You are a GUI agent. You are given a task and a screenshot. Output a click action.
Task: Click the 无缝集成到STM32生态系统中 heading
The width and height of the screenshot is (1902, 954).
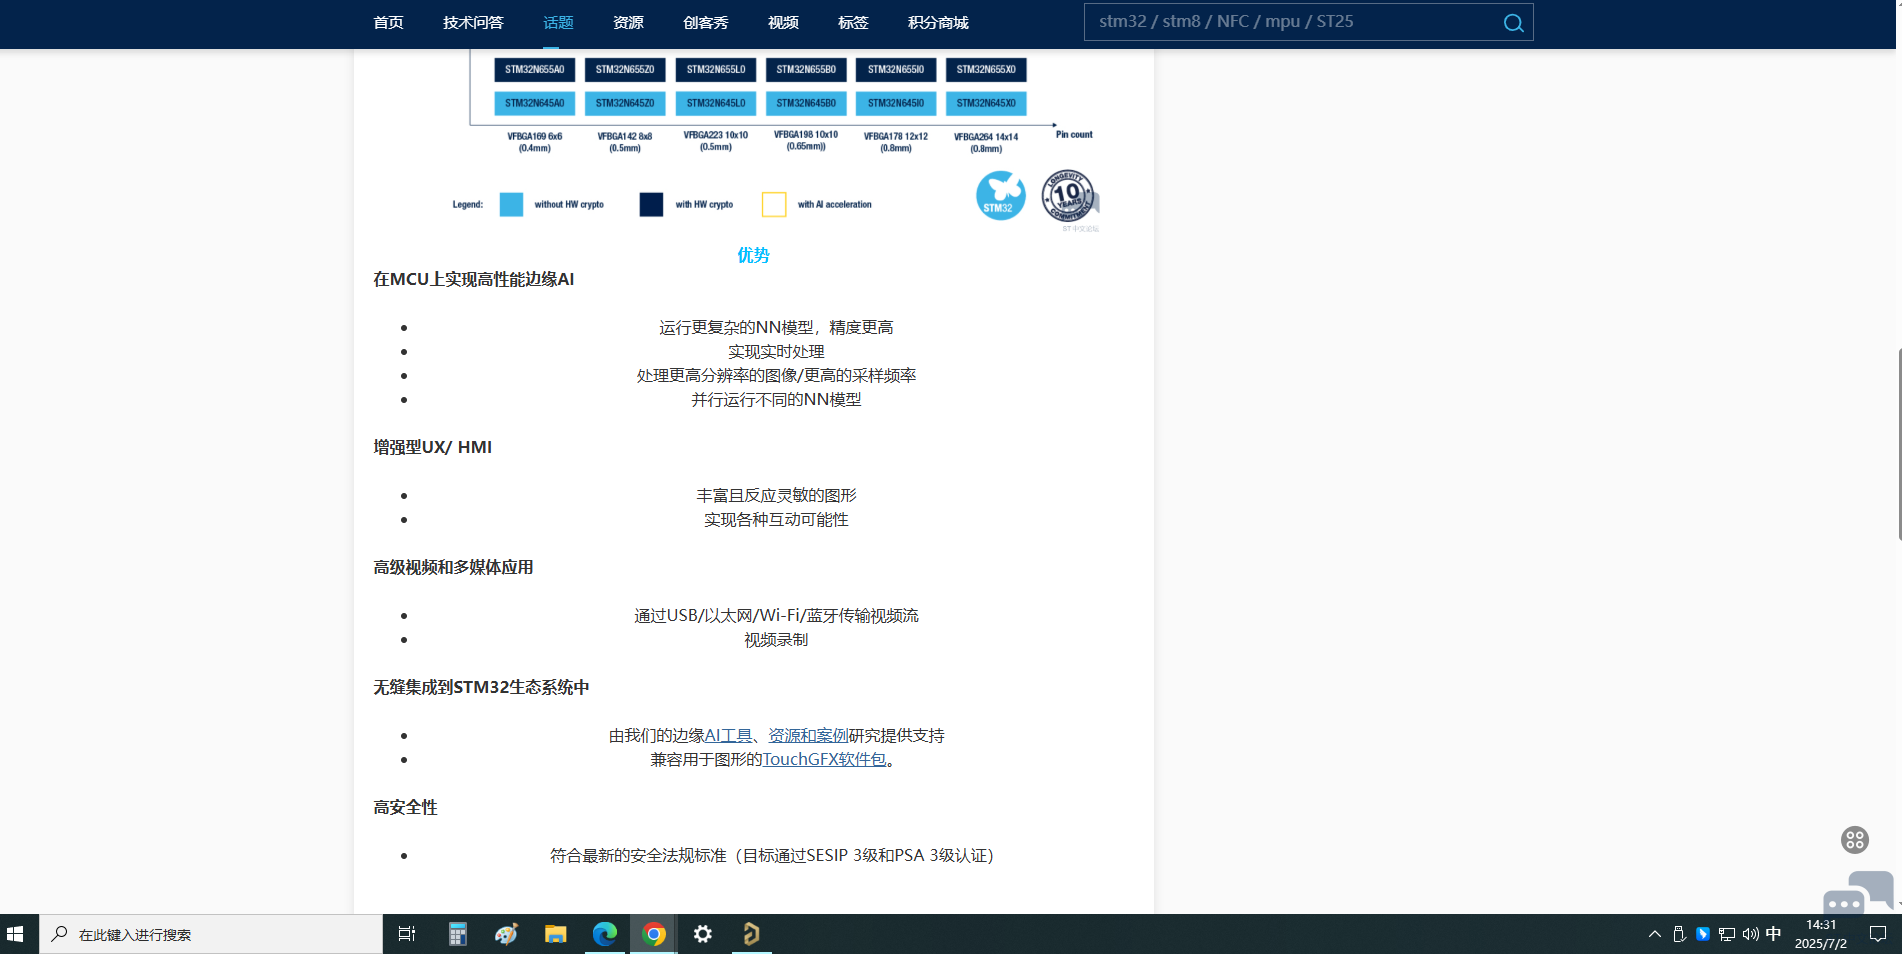click(481, 687)
